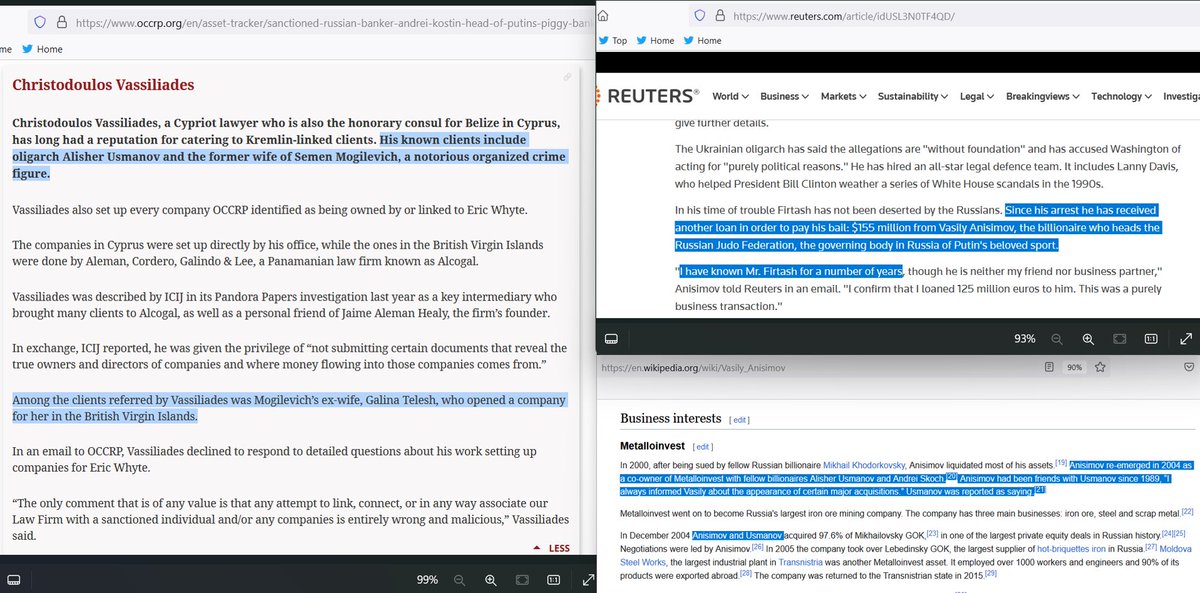Viewport: 1200px width, 593px height.
Task: Toggle the fit-to-width view icon on the toolbar
Action: 522,578
